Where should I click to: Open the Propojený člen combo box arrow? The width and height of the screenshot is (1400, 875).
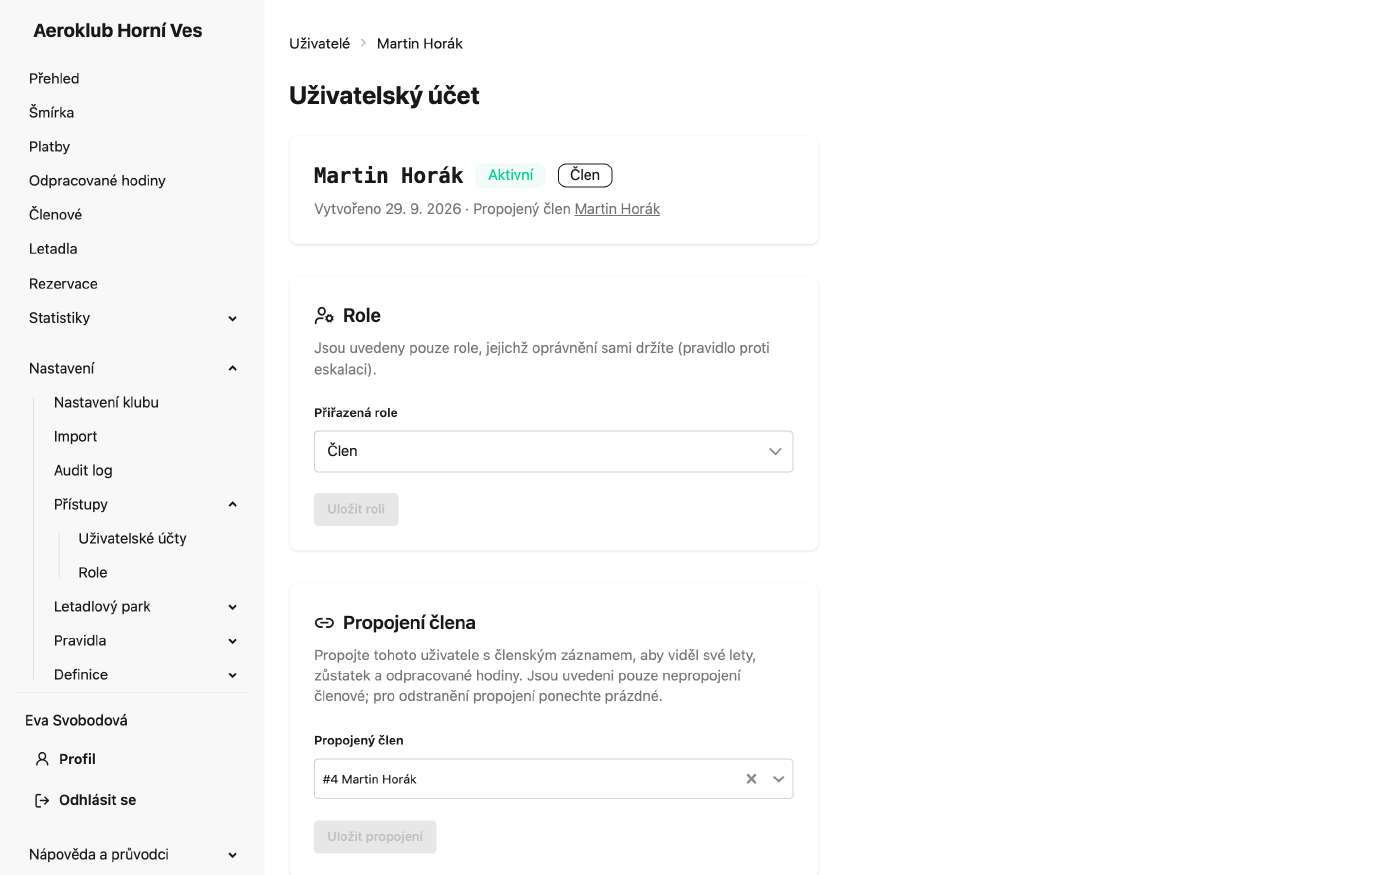[x=778, y=779]
